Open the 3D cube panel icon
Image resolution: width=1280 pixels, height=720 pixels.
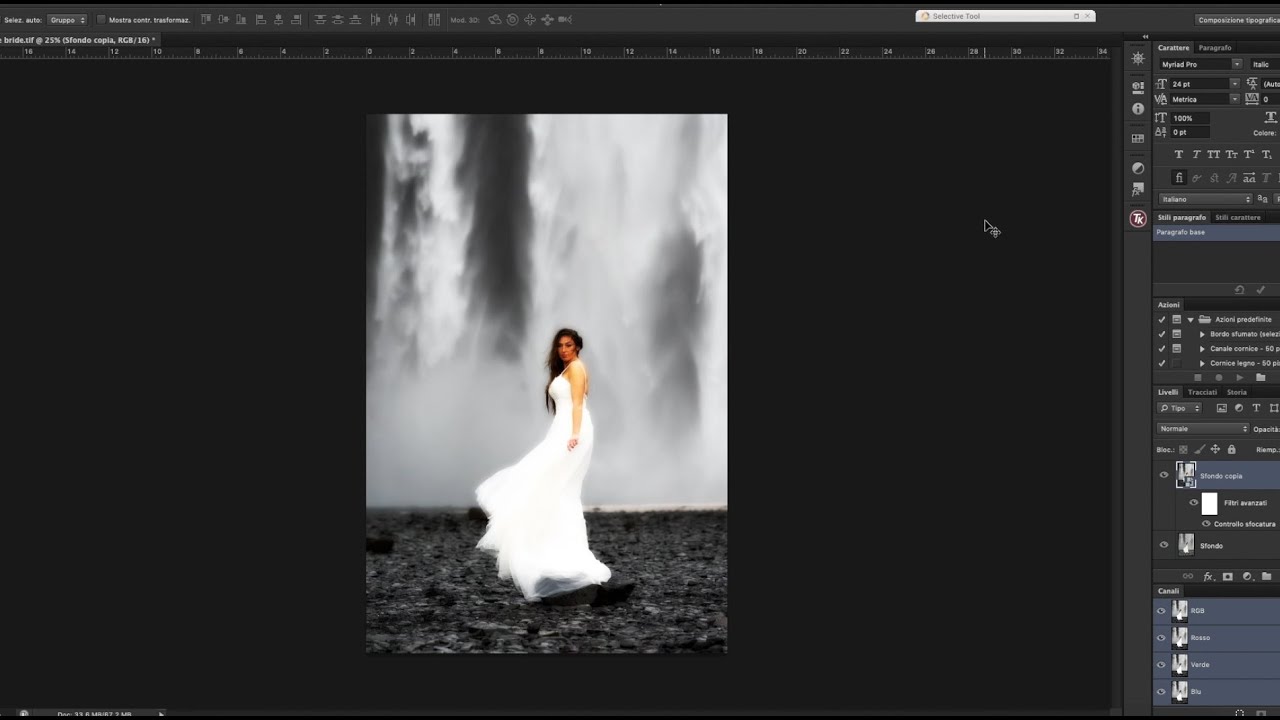[1138, 87]
